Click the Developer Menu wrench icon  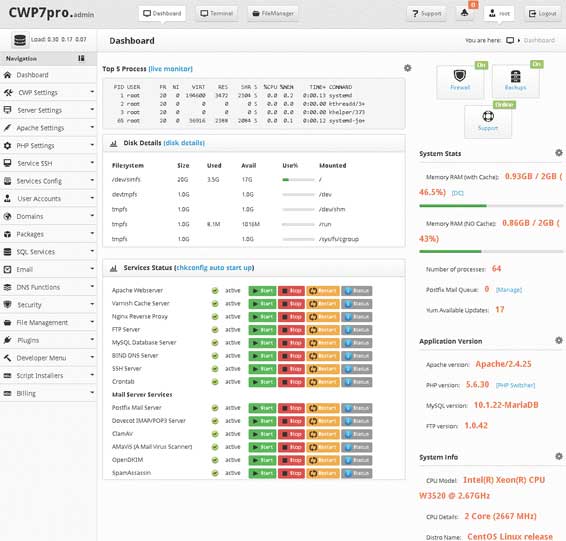click(x=7, y=358)
